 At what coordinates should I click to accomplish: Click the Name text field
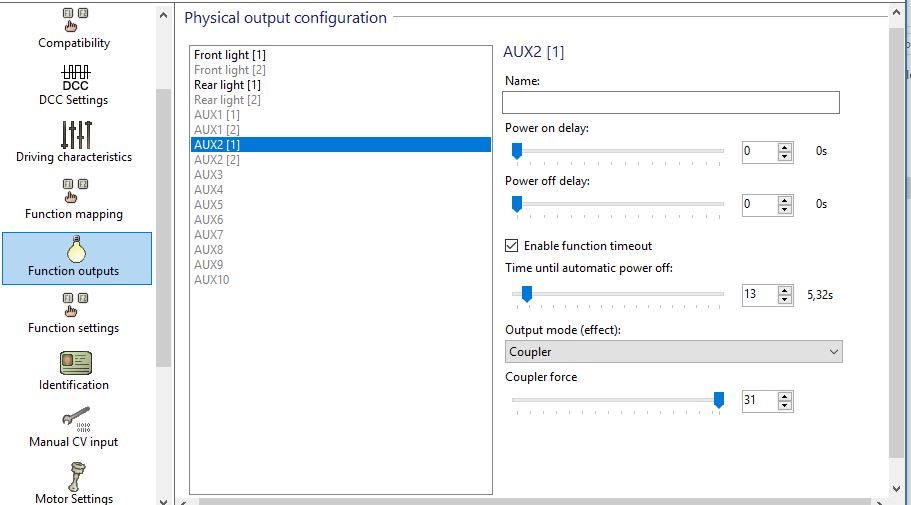[670, 102]
